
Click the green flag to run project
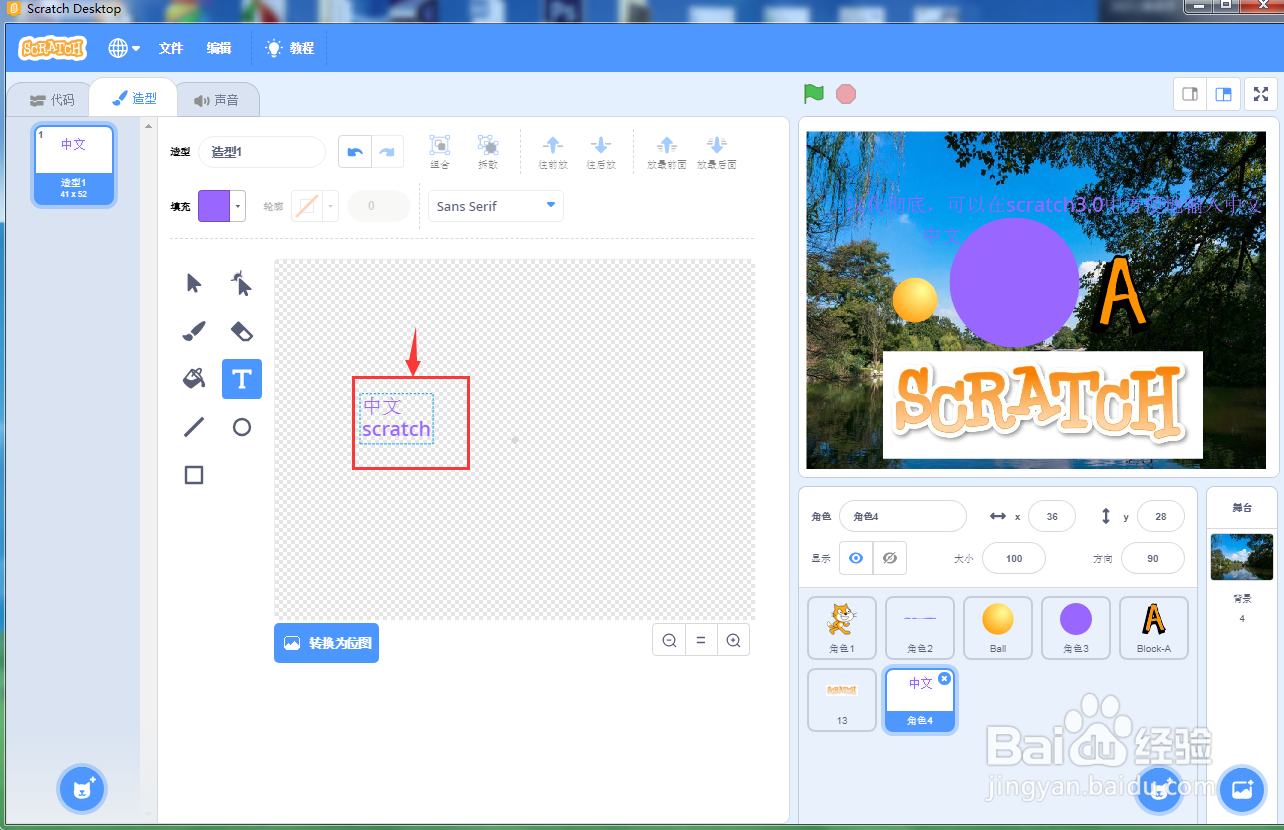tap(813, 93)
